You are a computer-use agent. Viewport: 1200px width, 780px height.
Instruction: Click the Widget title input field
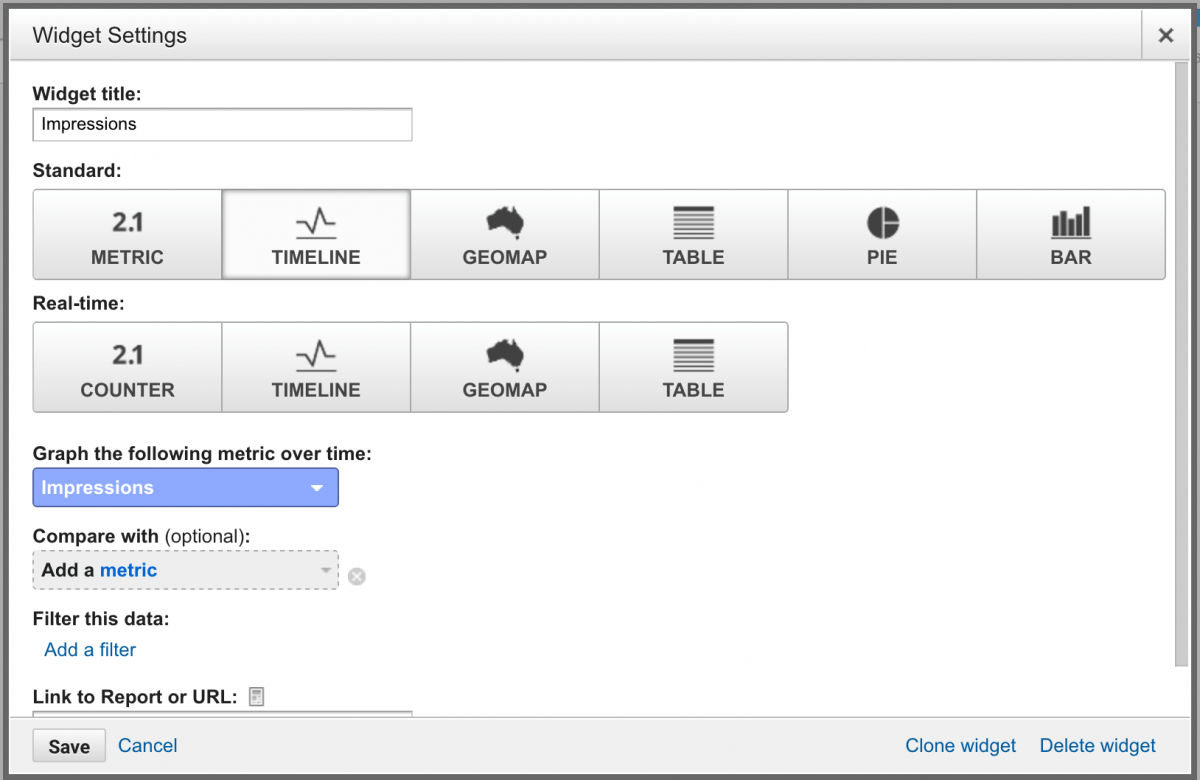pyautogui.click(x=222, y=125)
